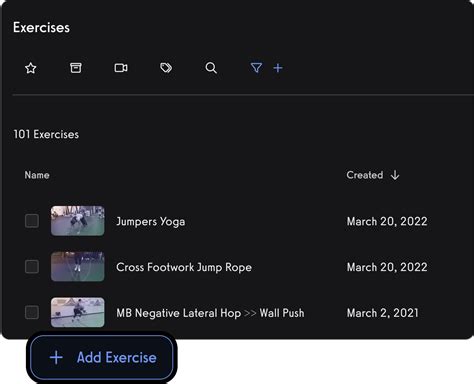Click the blue funnel filter icon
Screen dimensions: 474x384
(x=256, y=68)
